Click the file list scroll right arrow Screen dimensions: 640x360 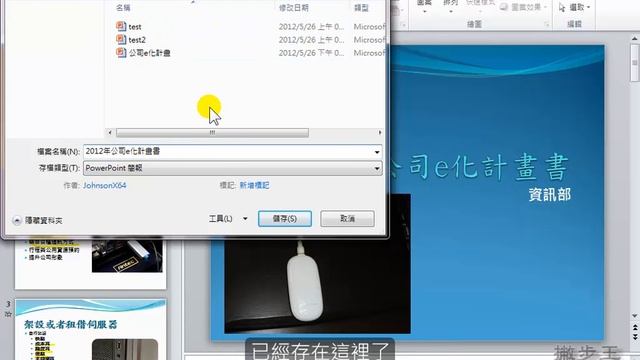pos(380,133)
